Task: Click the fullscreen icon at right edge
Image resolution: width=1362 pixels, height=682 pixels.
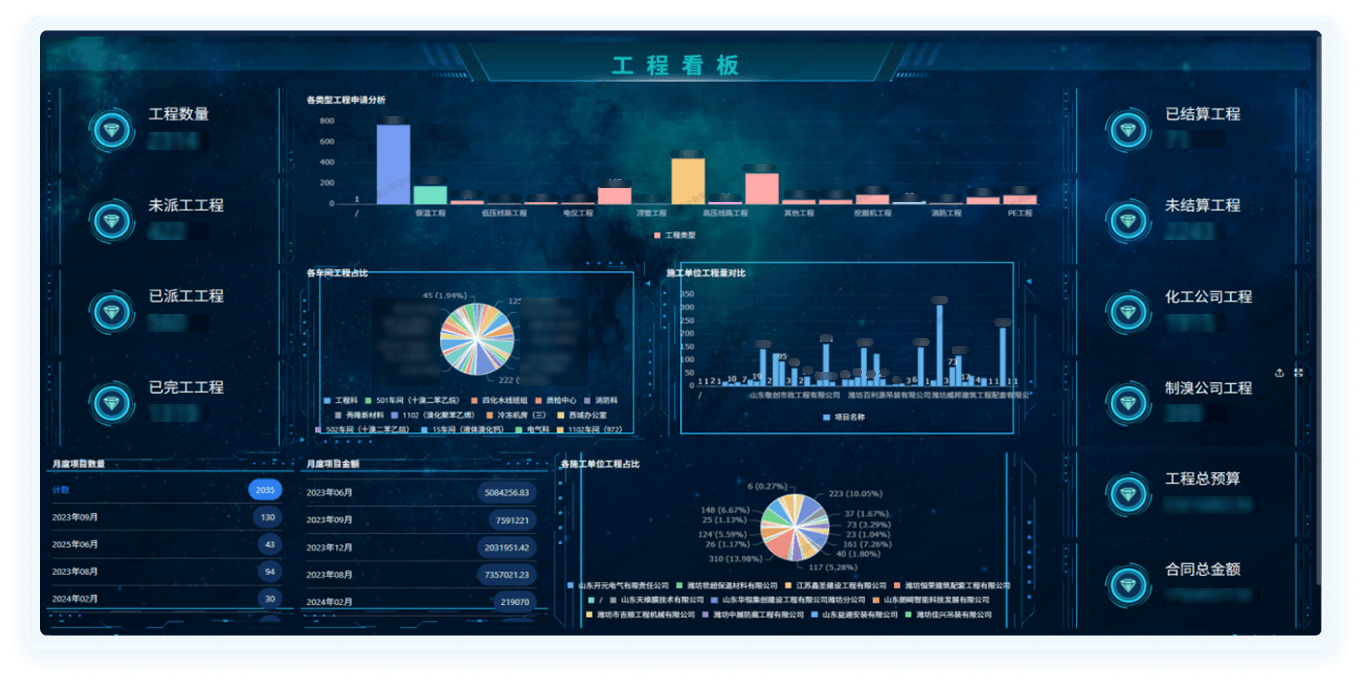Action: coord(1298,372)
